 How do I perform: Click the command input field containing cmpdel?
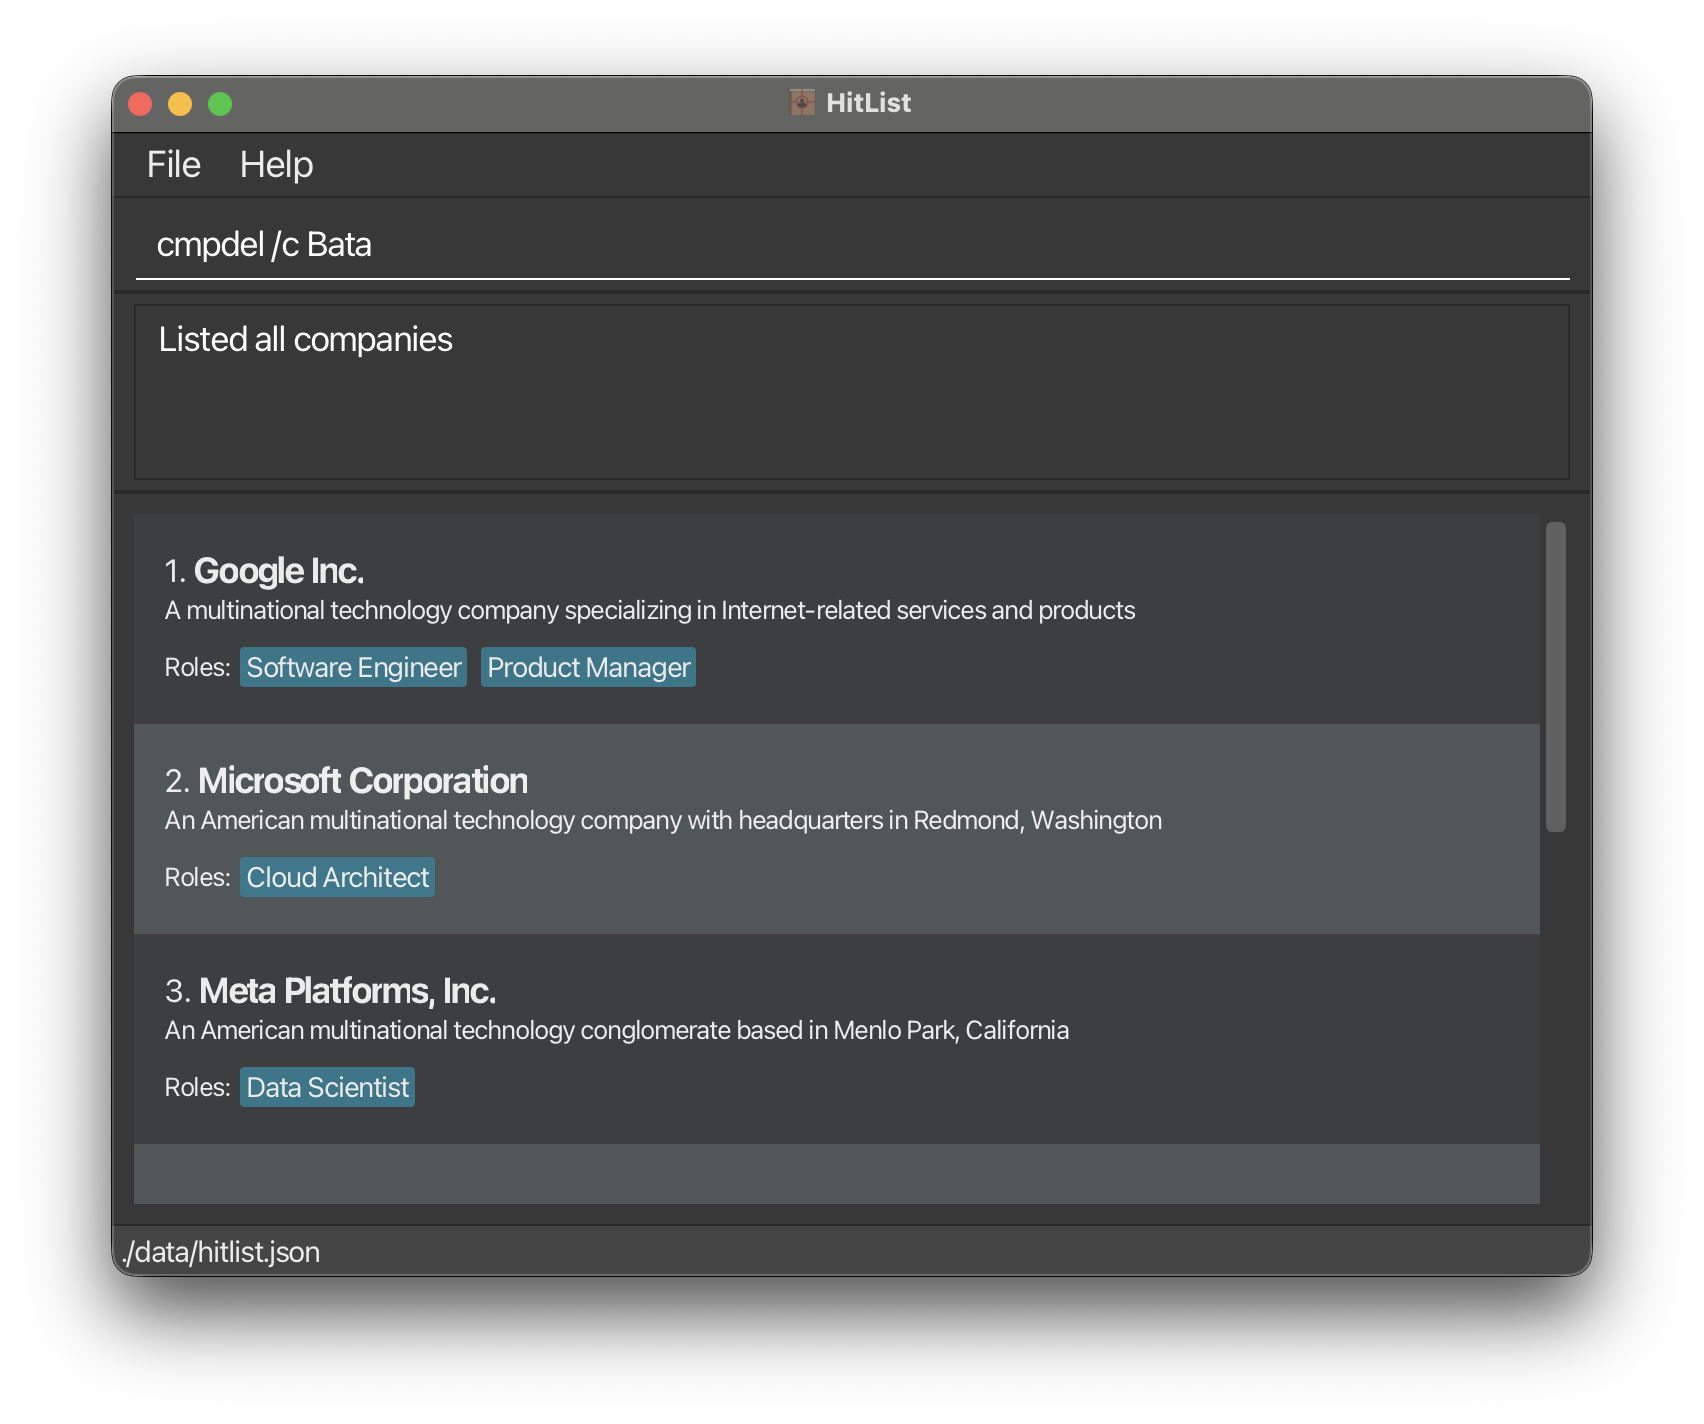[852, 245]
